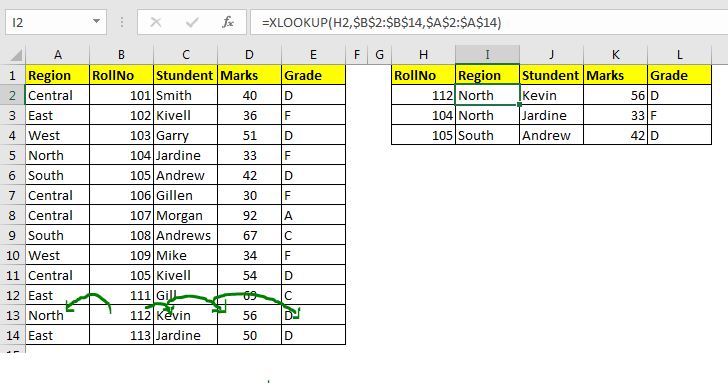Viewport: 728px width, 383px height.
Task: Select column header D
Action: point(249,55)
